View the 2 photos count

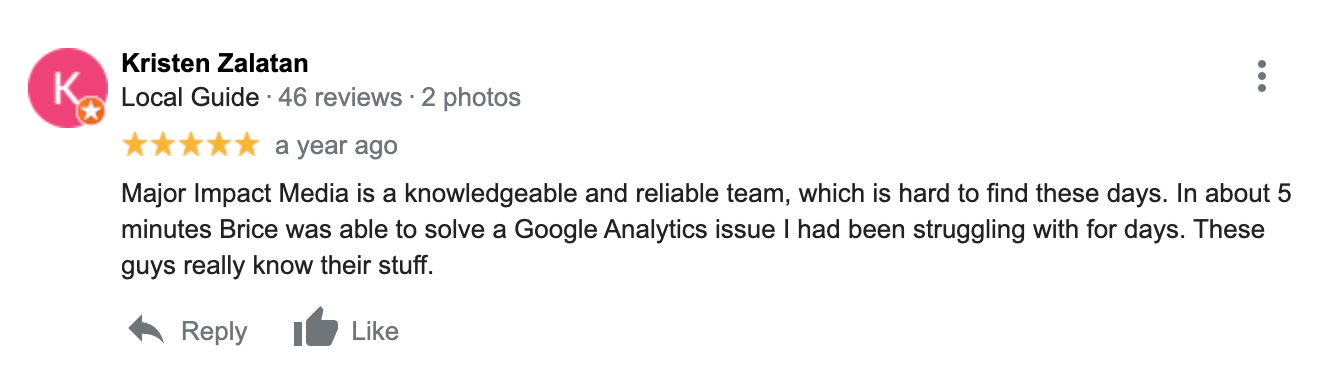(x=470, y=98)
